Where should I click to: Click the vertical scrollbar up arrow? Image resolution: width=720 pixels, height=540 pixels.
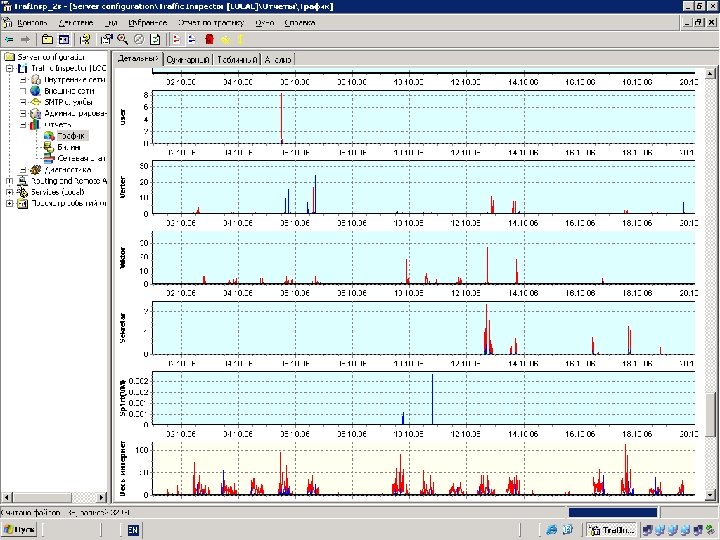711,73
